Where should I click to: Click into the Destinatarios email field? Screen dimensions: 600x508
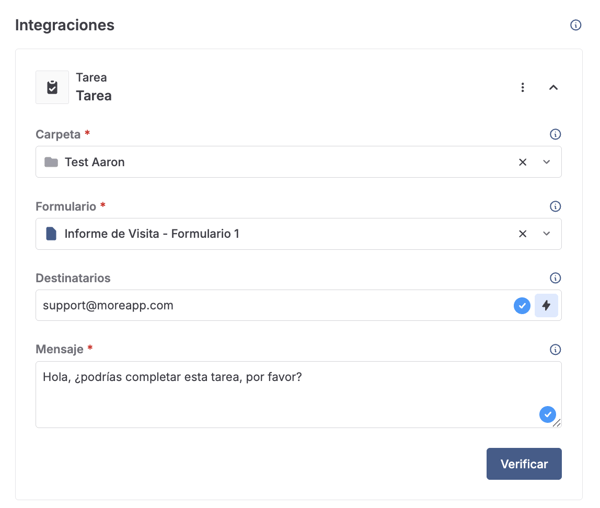[x=270, y=306]
